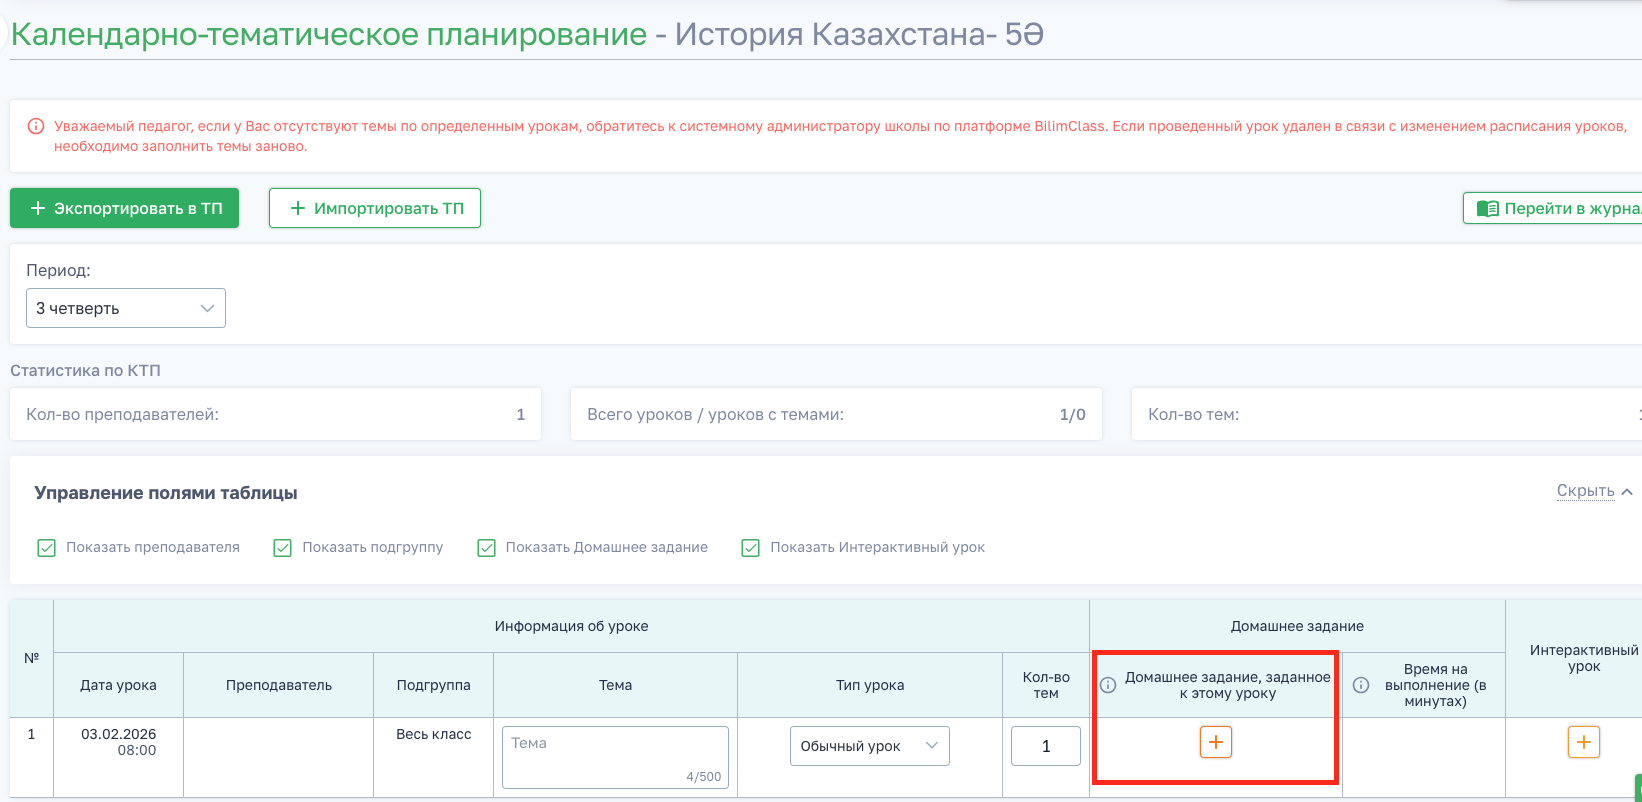Click plus icon on Импортировать ТП
The height and width of the screenshot is (802, 1642).
[297, 208]
